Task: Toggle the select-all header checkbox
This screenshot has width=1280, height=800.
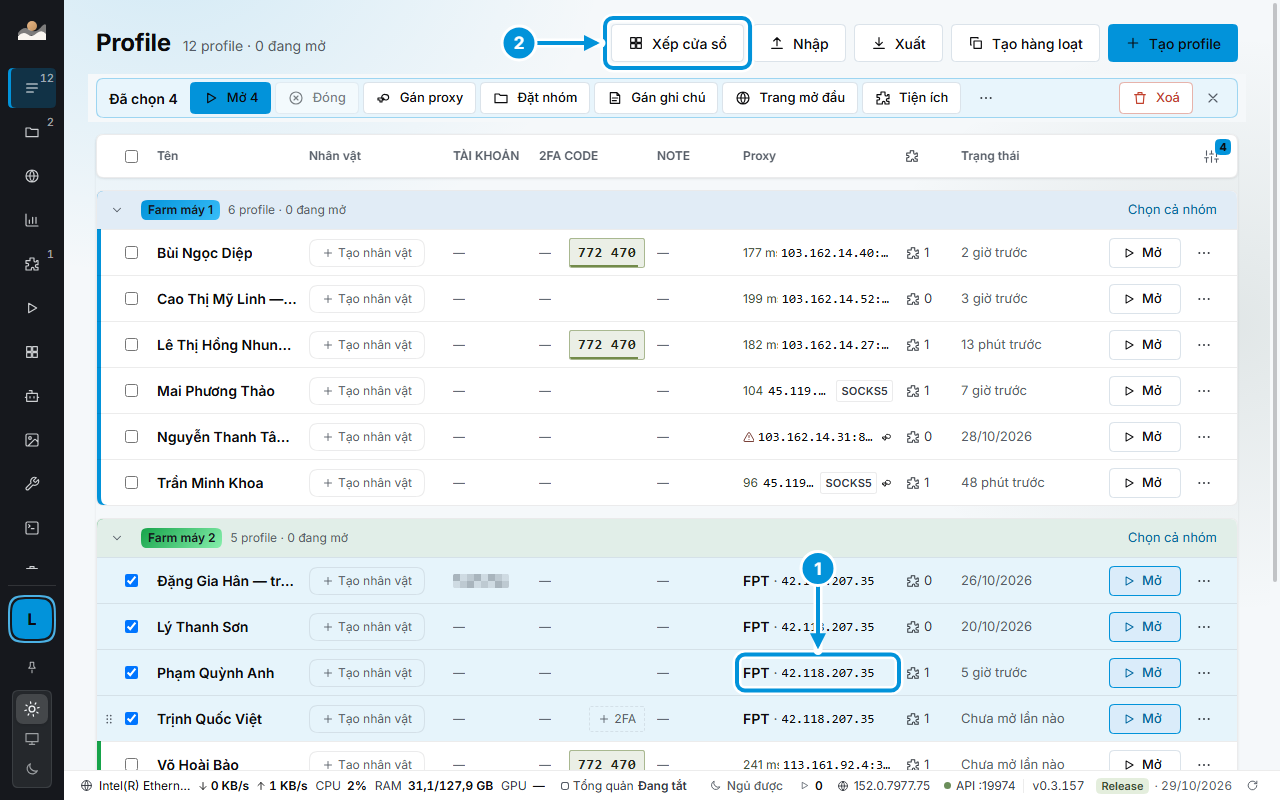Action: coord(131,156)
